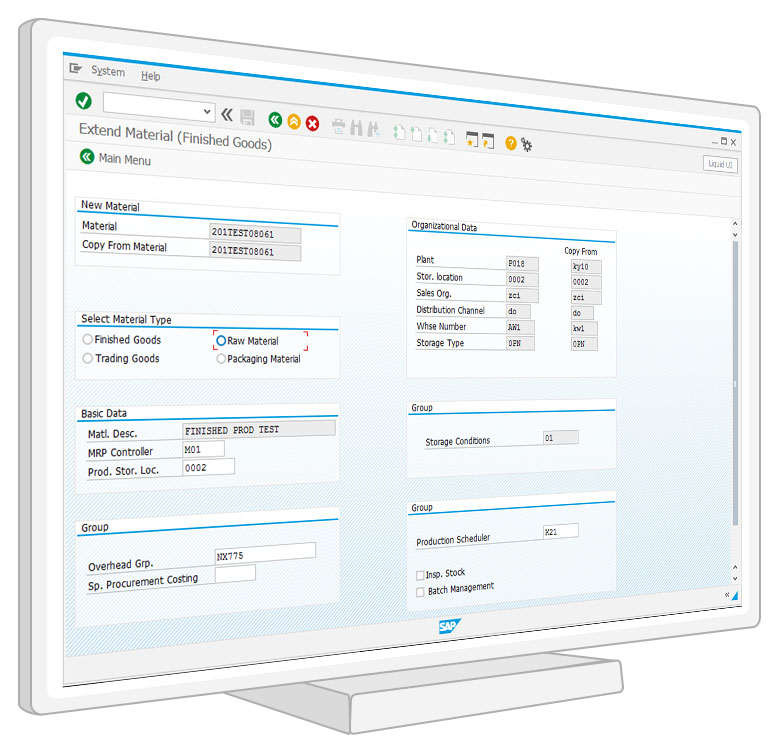Viewport: 773px width, 748px height.
Task: Open the Help menu
Action: (x=150, y=76)
